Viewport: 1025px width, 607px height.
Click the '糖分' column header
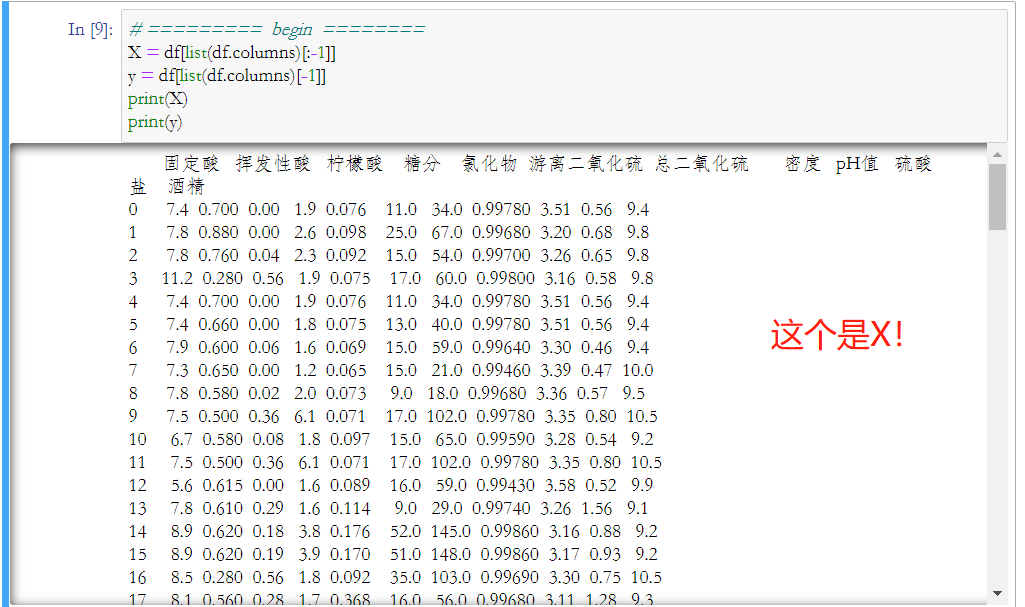(x=422, y=163)
